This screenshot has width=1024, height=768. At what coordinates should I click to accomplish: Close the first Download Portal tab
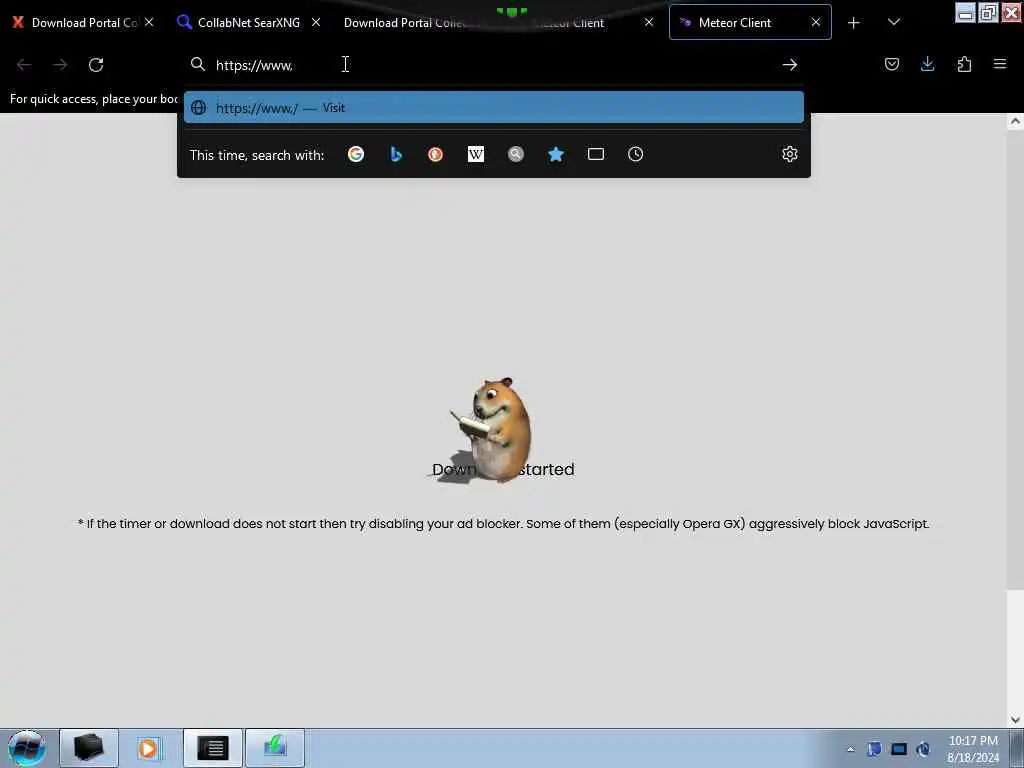pos(149,22)
